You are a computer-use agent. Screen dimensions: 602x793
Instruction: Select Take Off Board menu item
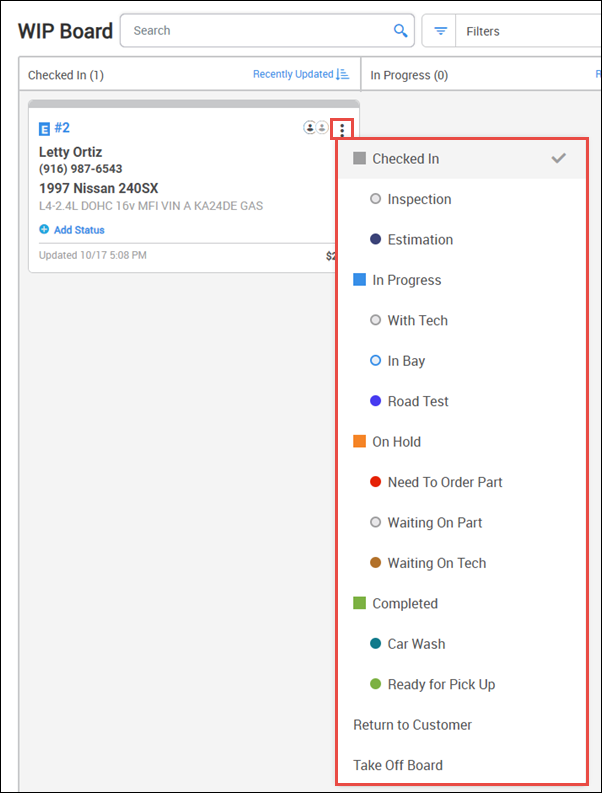398,765
